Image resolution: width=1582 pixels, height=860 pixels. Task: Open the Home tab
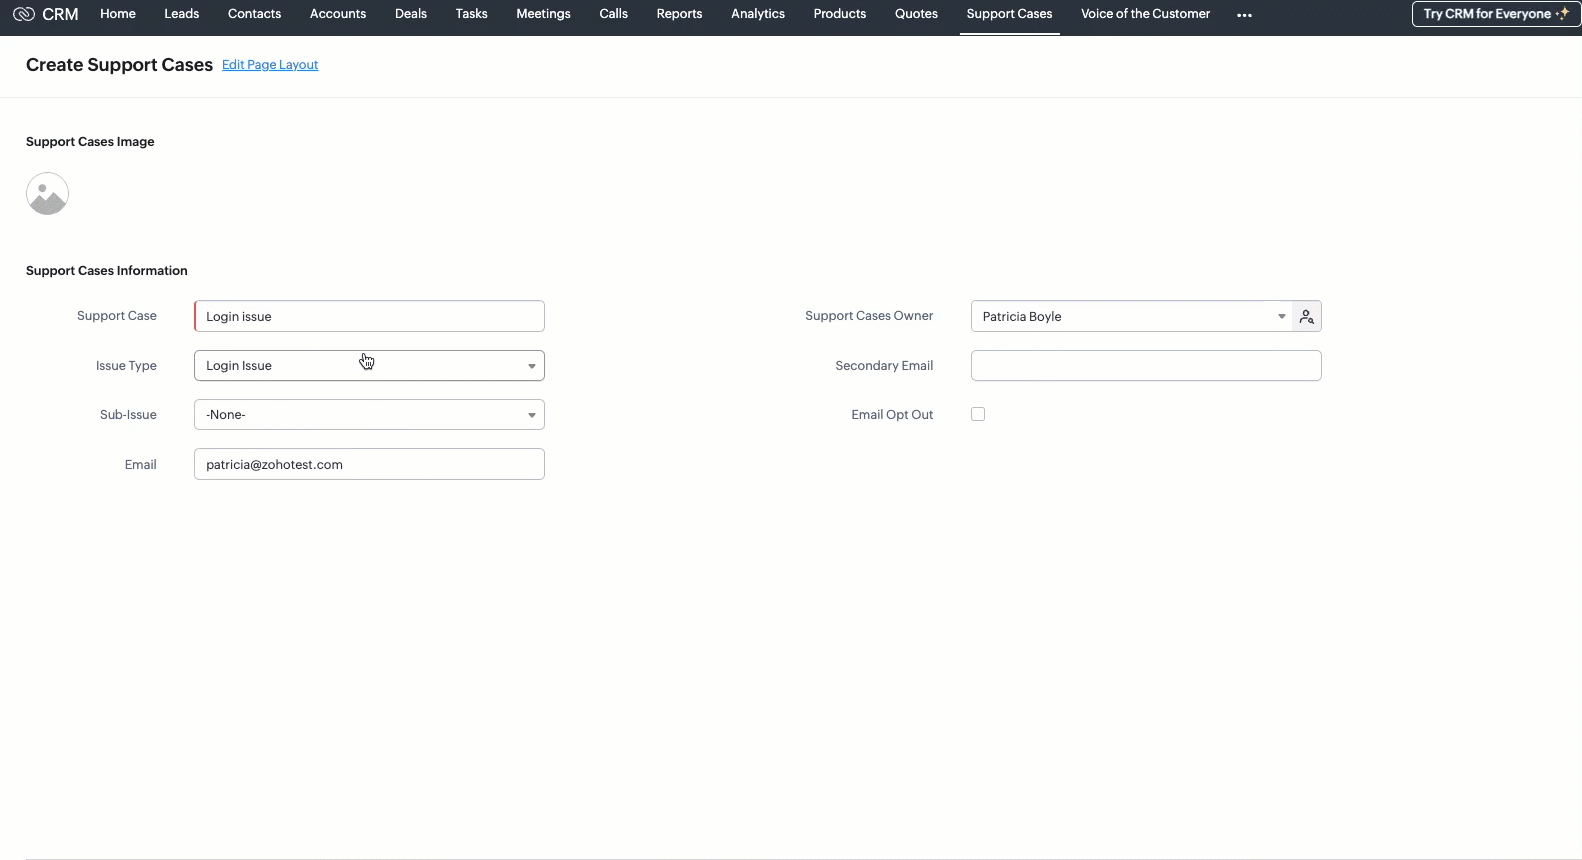[x=118, y=14]
